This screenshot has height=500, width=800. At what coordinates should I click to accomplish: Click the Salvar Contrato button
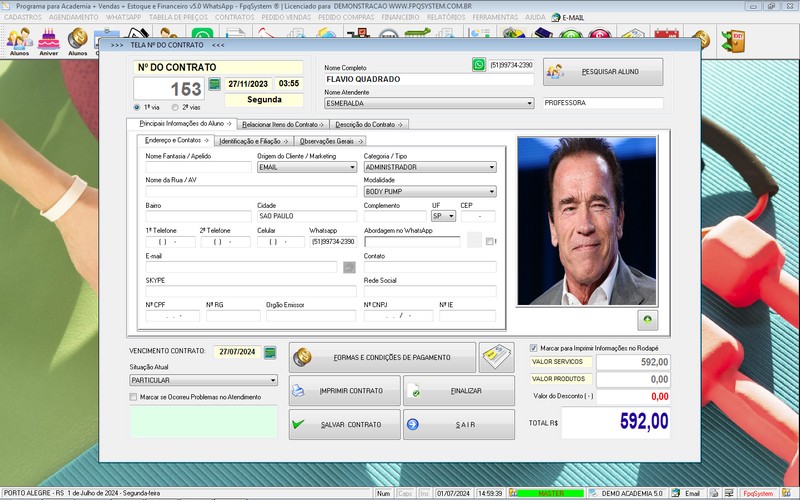(344, 425)
